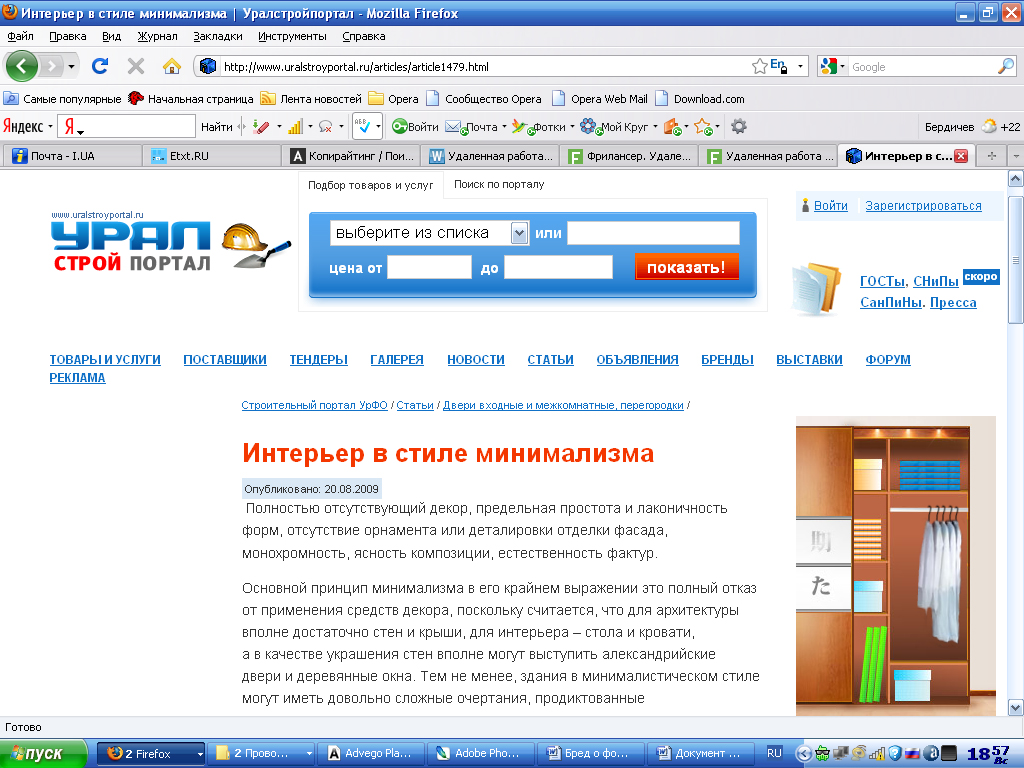
Task: Click inside the 'цена от' input field
Action: click(x=430, y=267)
